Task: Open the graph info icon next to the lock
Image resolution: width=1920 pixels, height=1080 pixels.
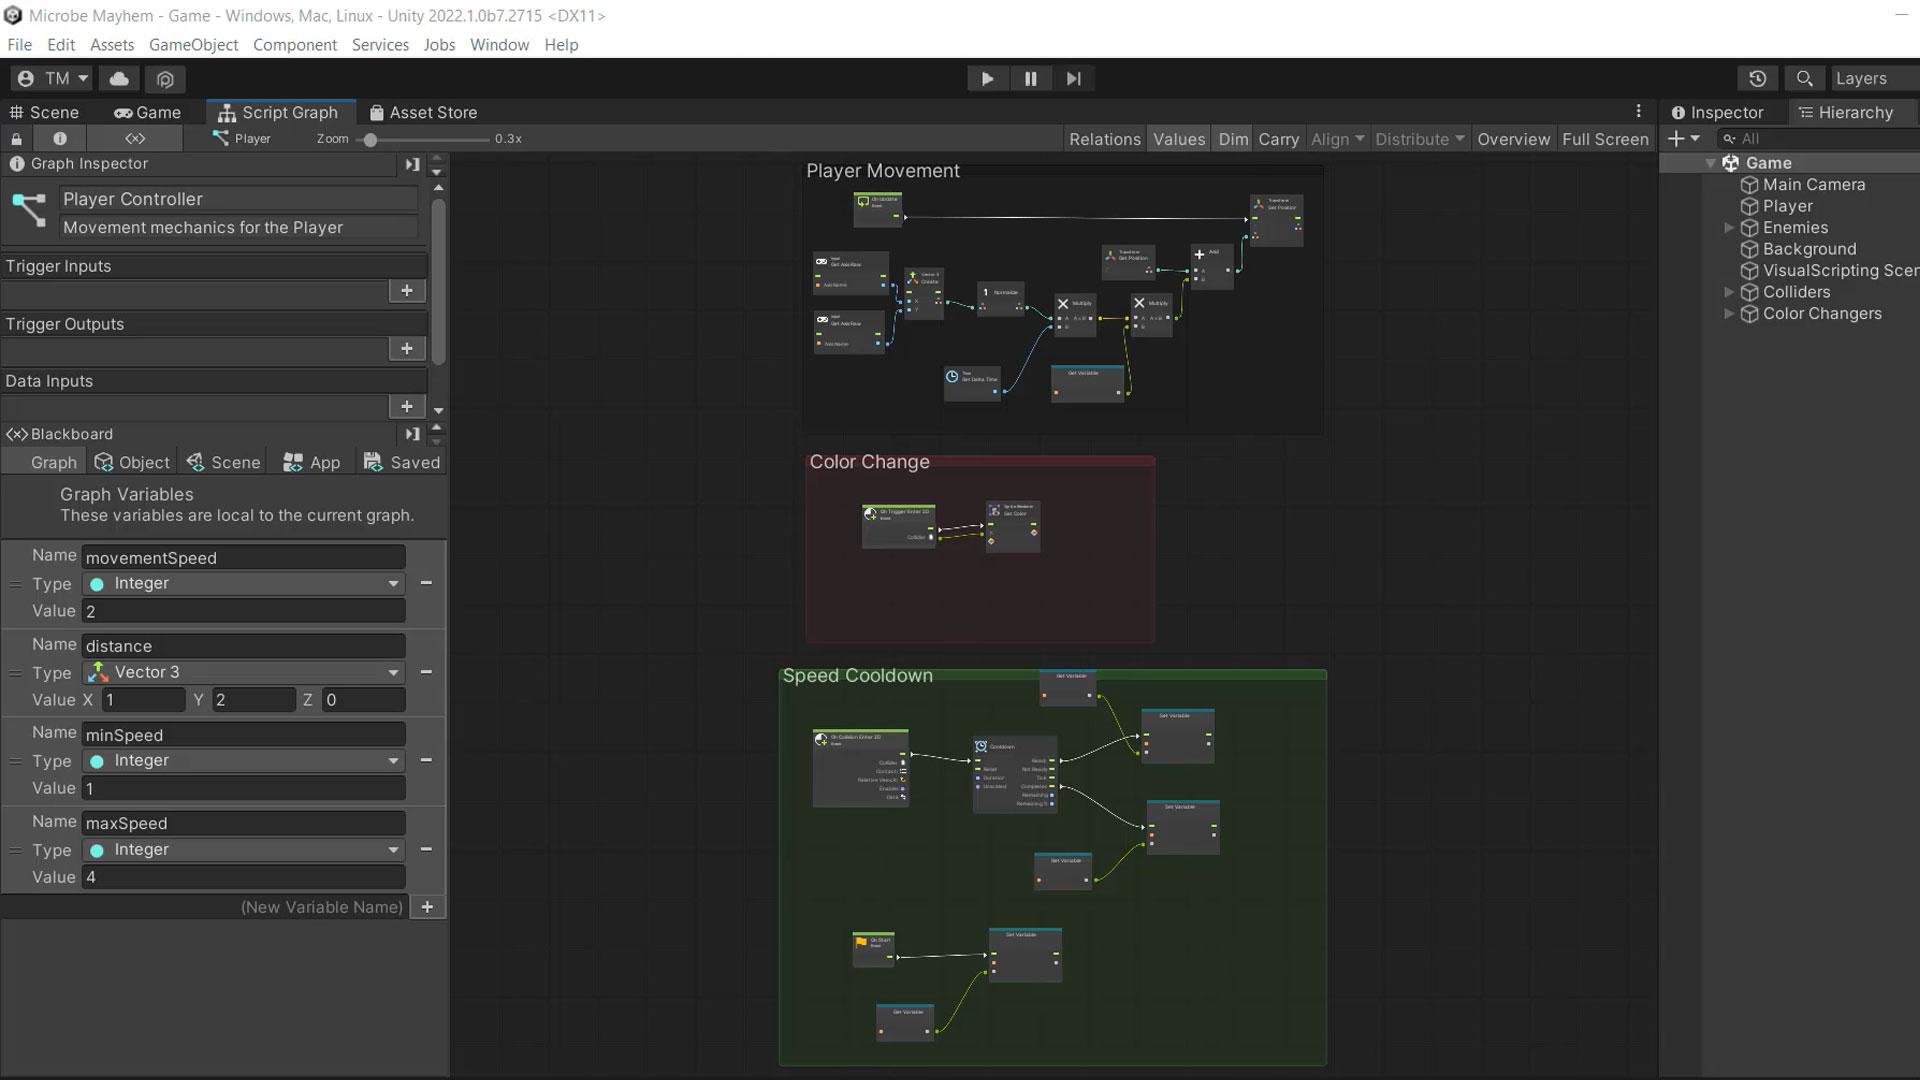Action: [x=60, y=138]
